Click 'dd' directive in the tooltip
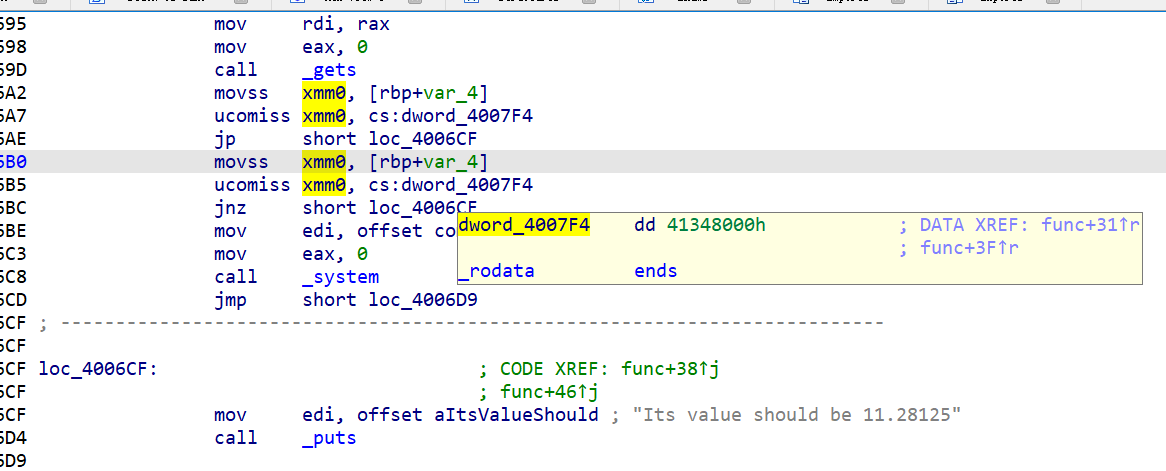1166x471 pixels. click(x=645, y=225)
